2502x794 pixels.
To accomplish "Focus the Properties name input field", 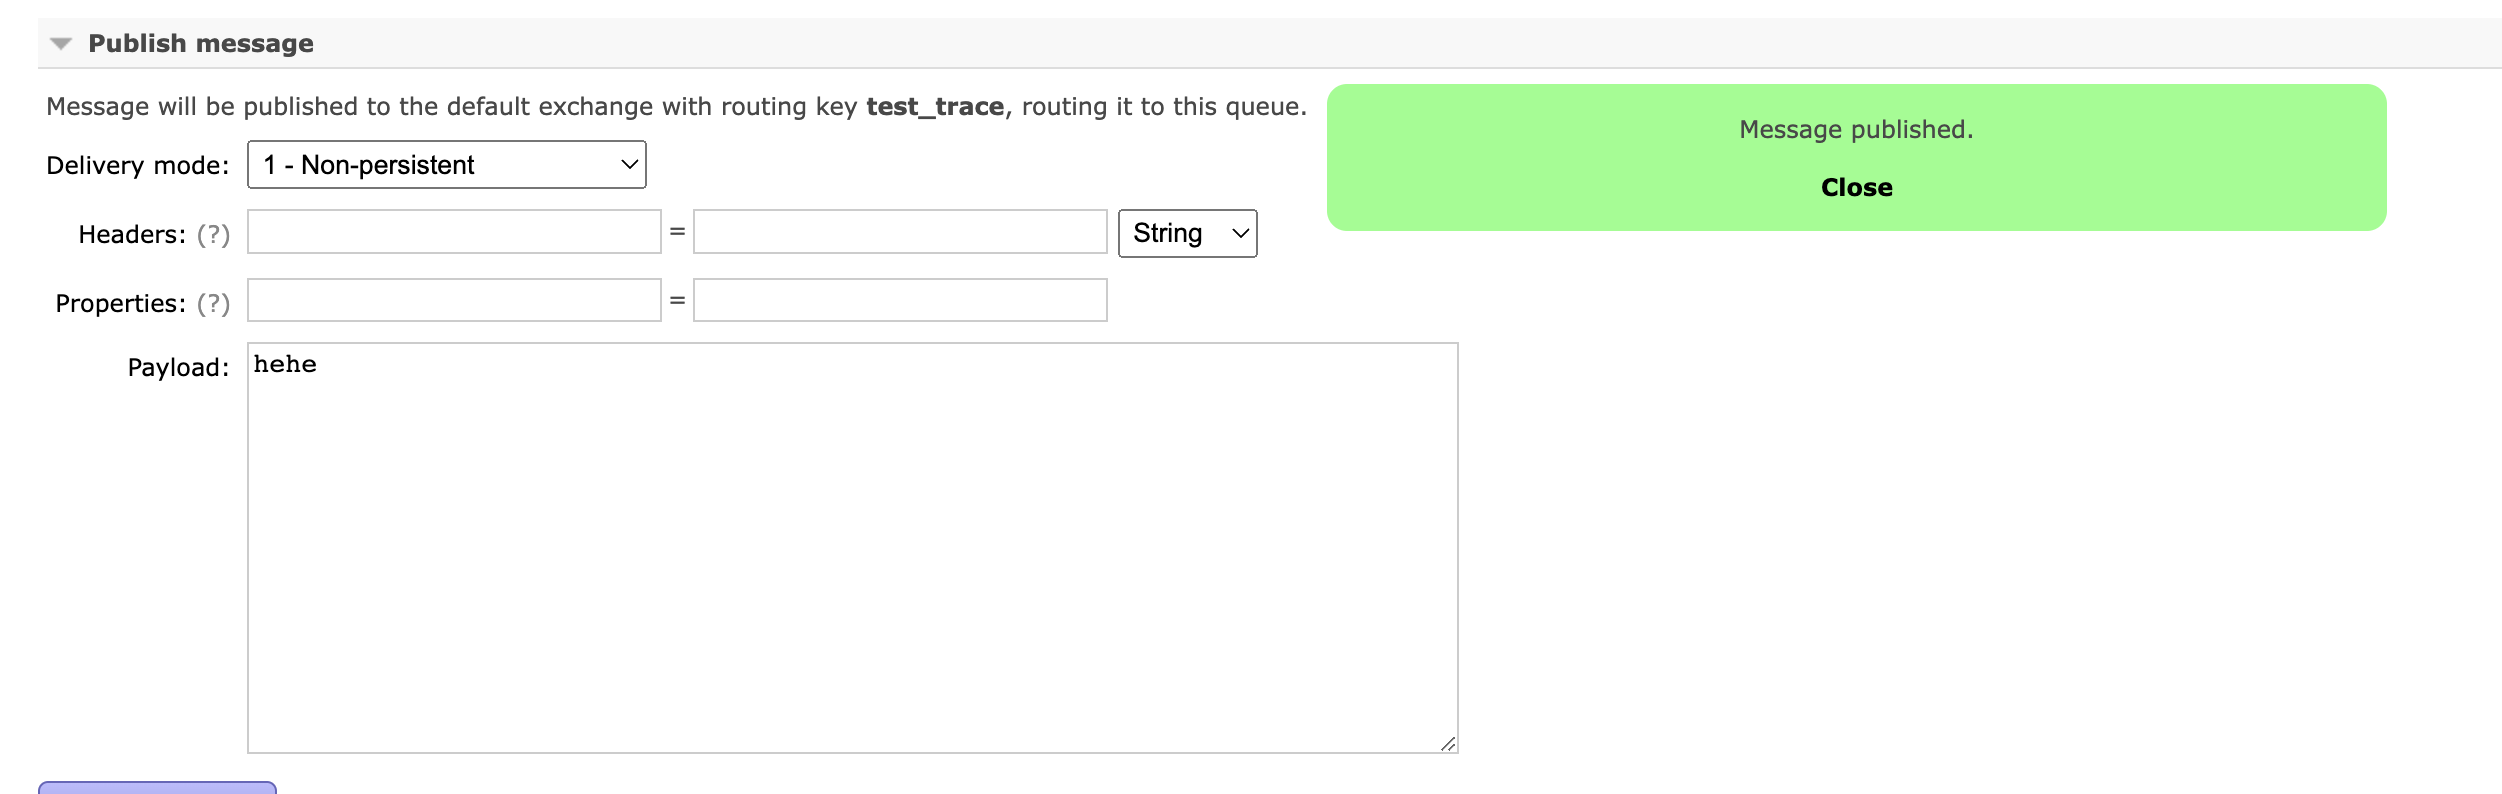I will pyautogui.click(x=454, y=301).
